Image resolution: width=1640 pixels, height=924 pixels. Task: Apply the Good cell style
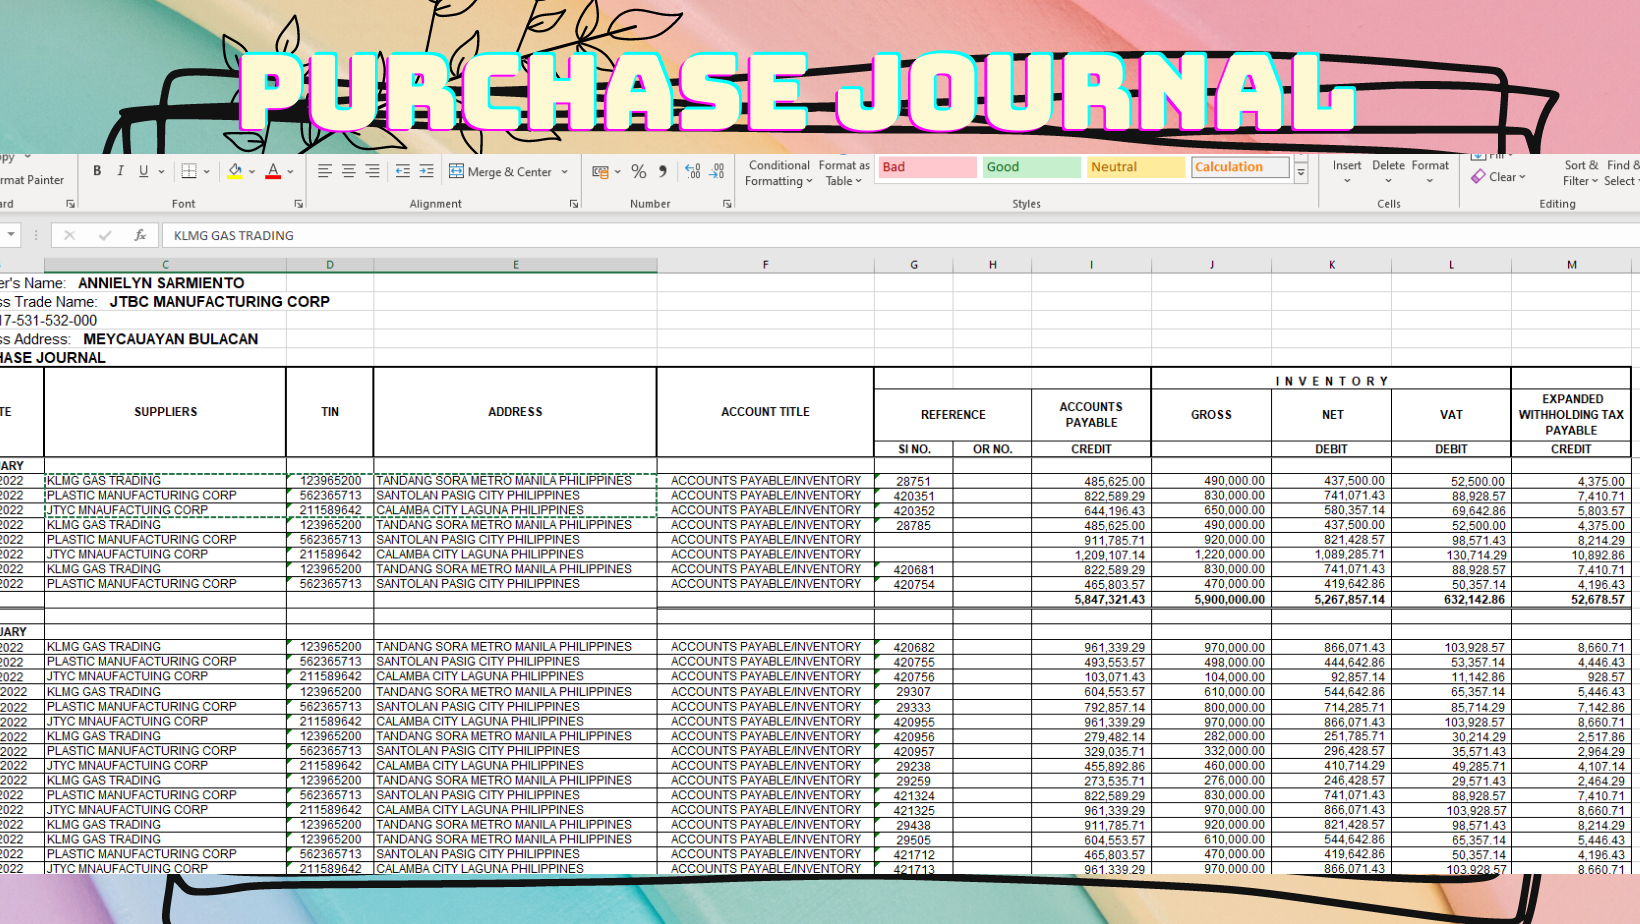point(1031,167)
